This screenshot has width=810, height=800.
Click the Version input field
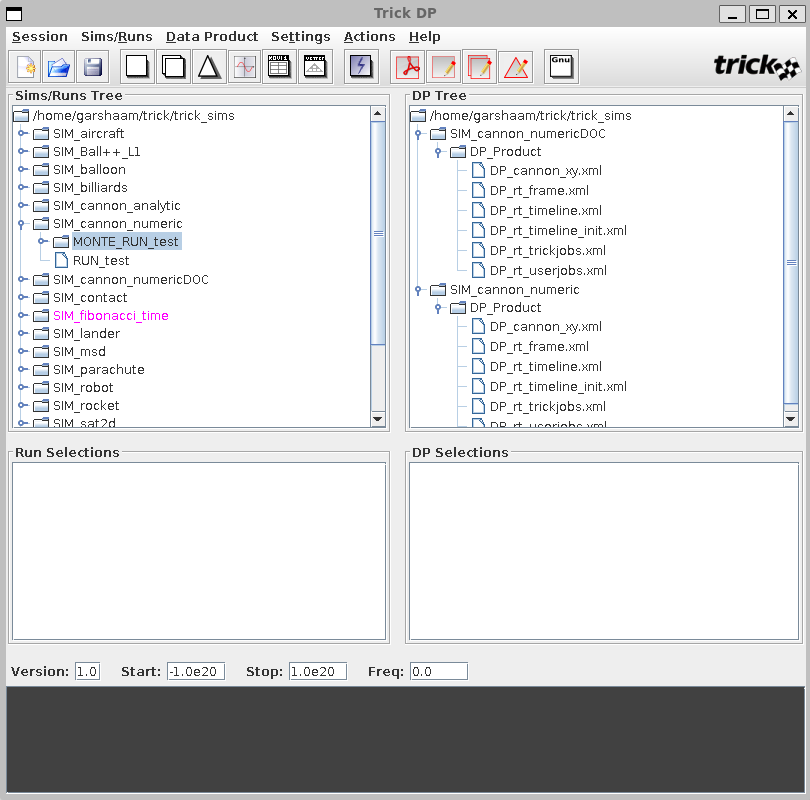[x=87, y=671]
